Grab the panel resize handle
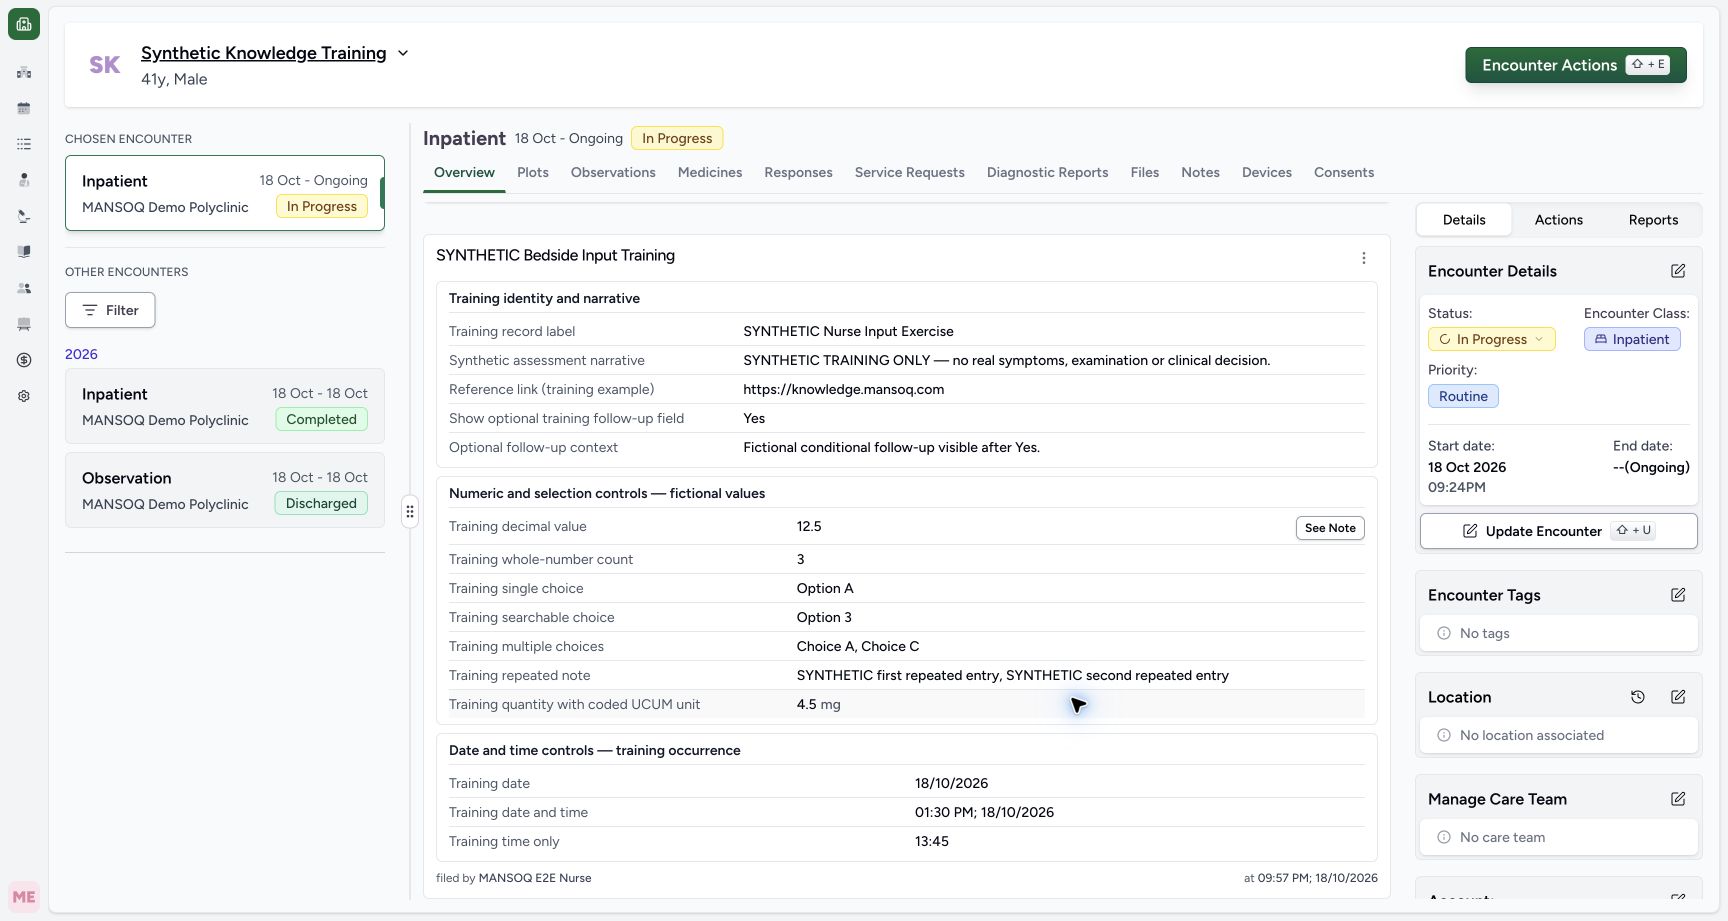Image resolution: width=1728 pixels, height=921 pixels. click(410, 512)
